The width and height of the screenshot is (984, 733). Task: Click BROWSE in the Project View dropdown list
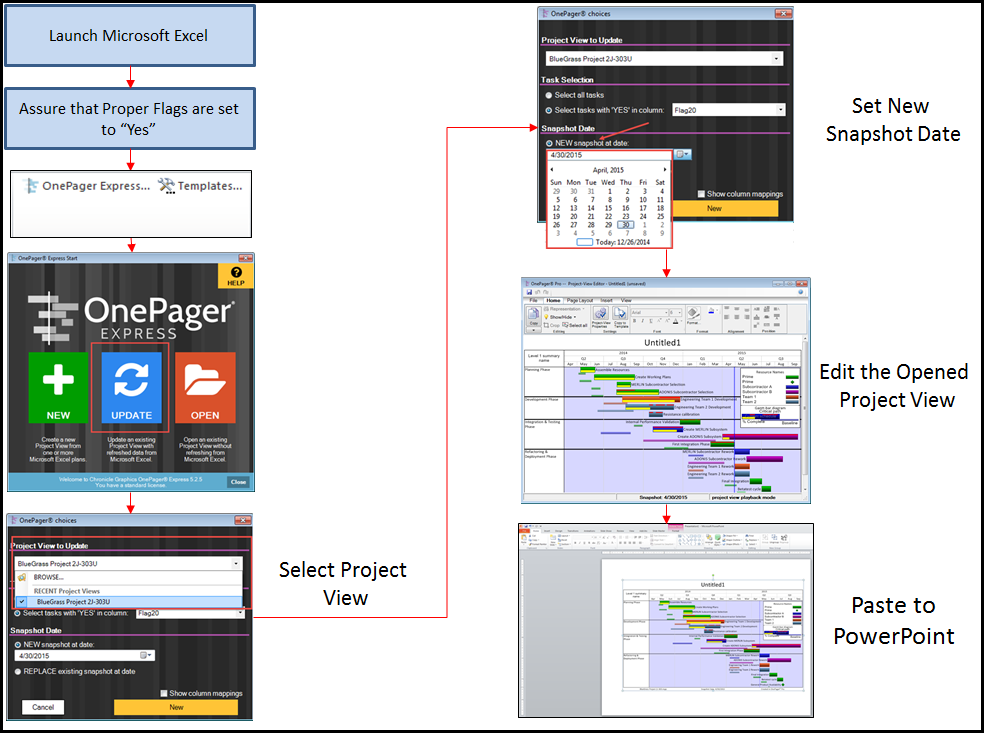point(49,577)
